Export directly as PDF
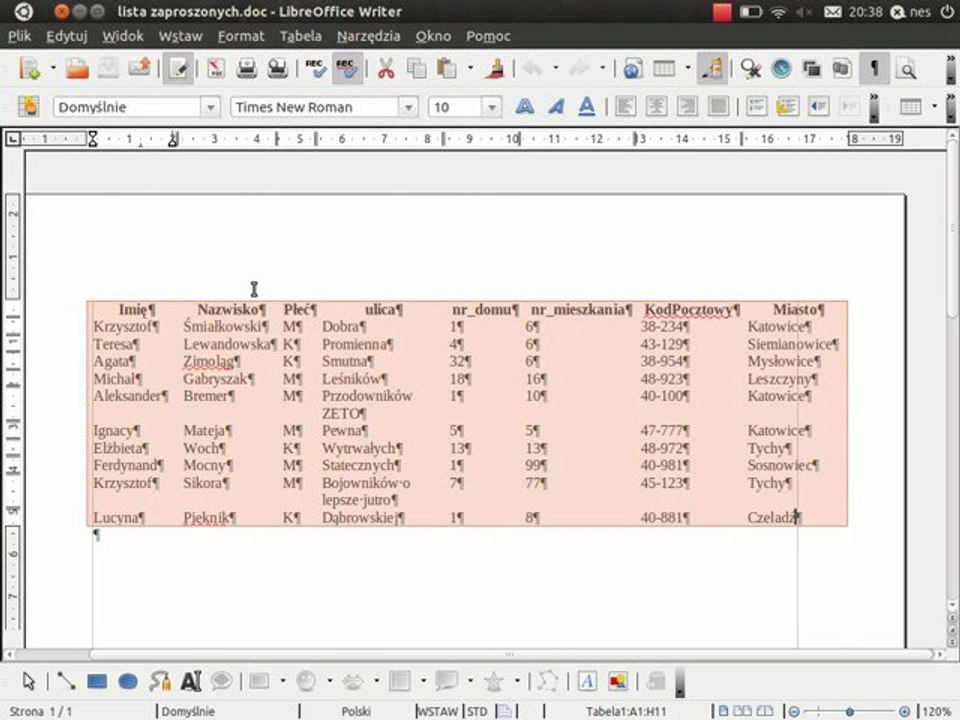 (x=216, y=68)
